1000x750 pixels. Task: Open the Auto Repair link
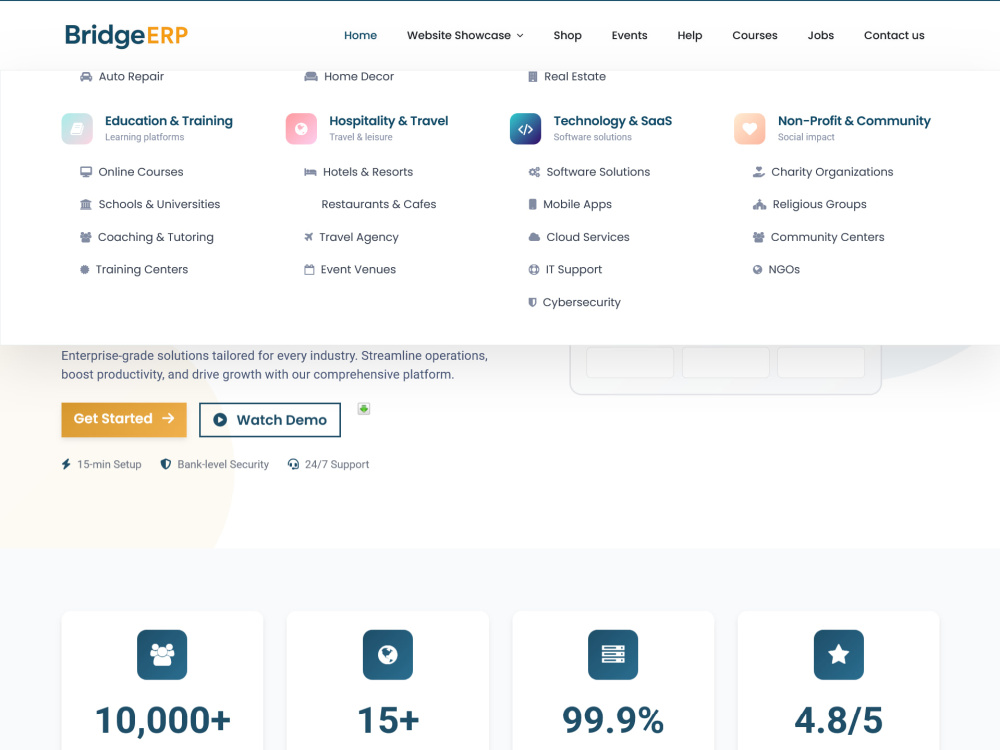[x=131, y=77]
